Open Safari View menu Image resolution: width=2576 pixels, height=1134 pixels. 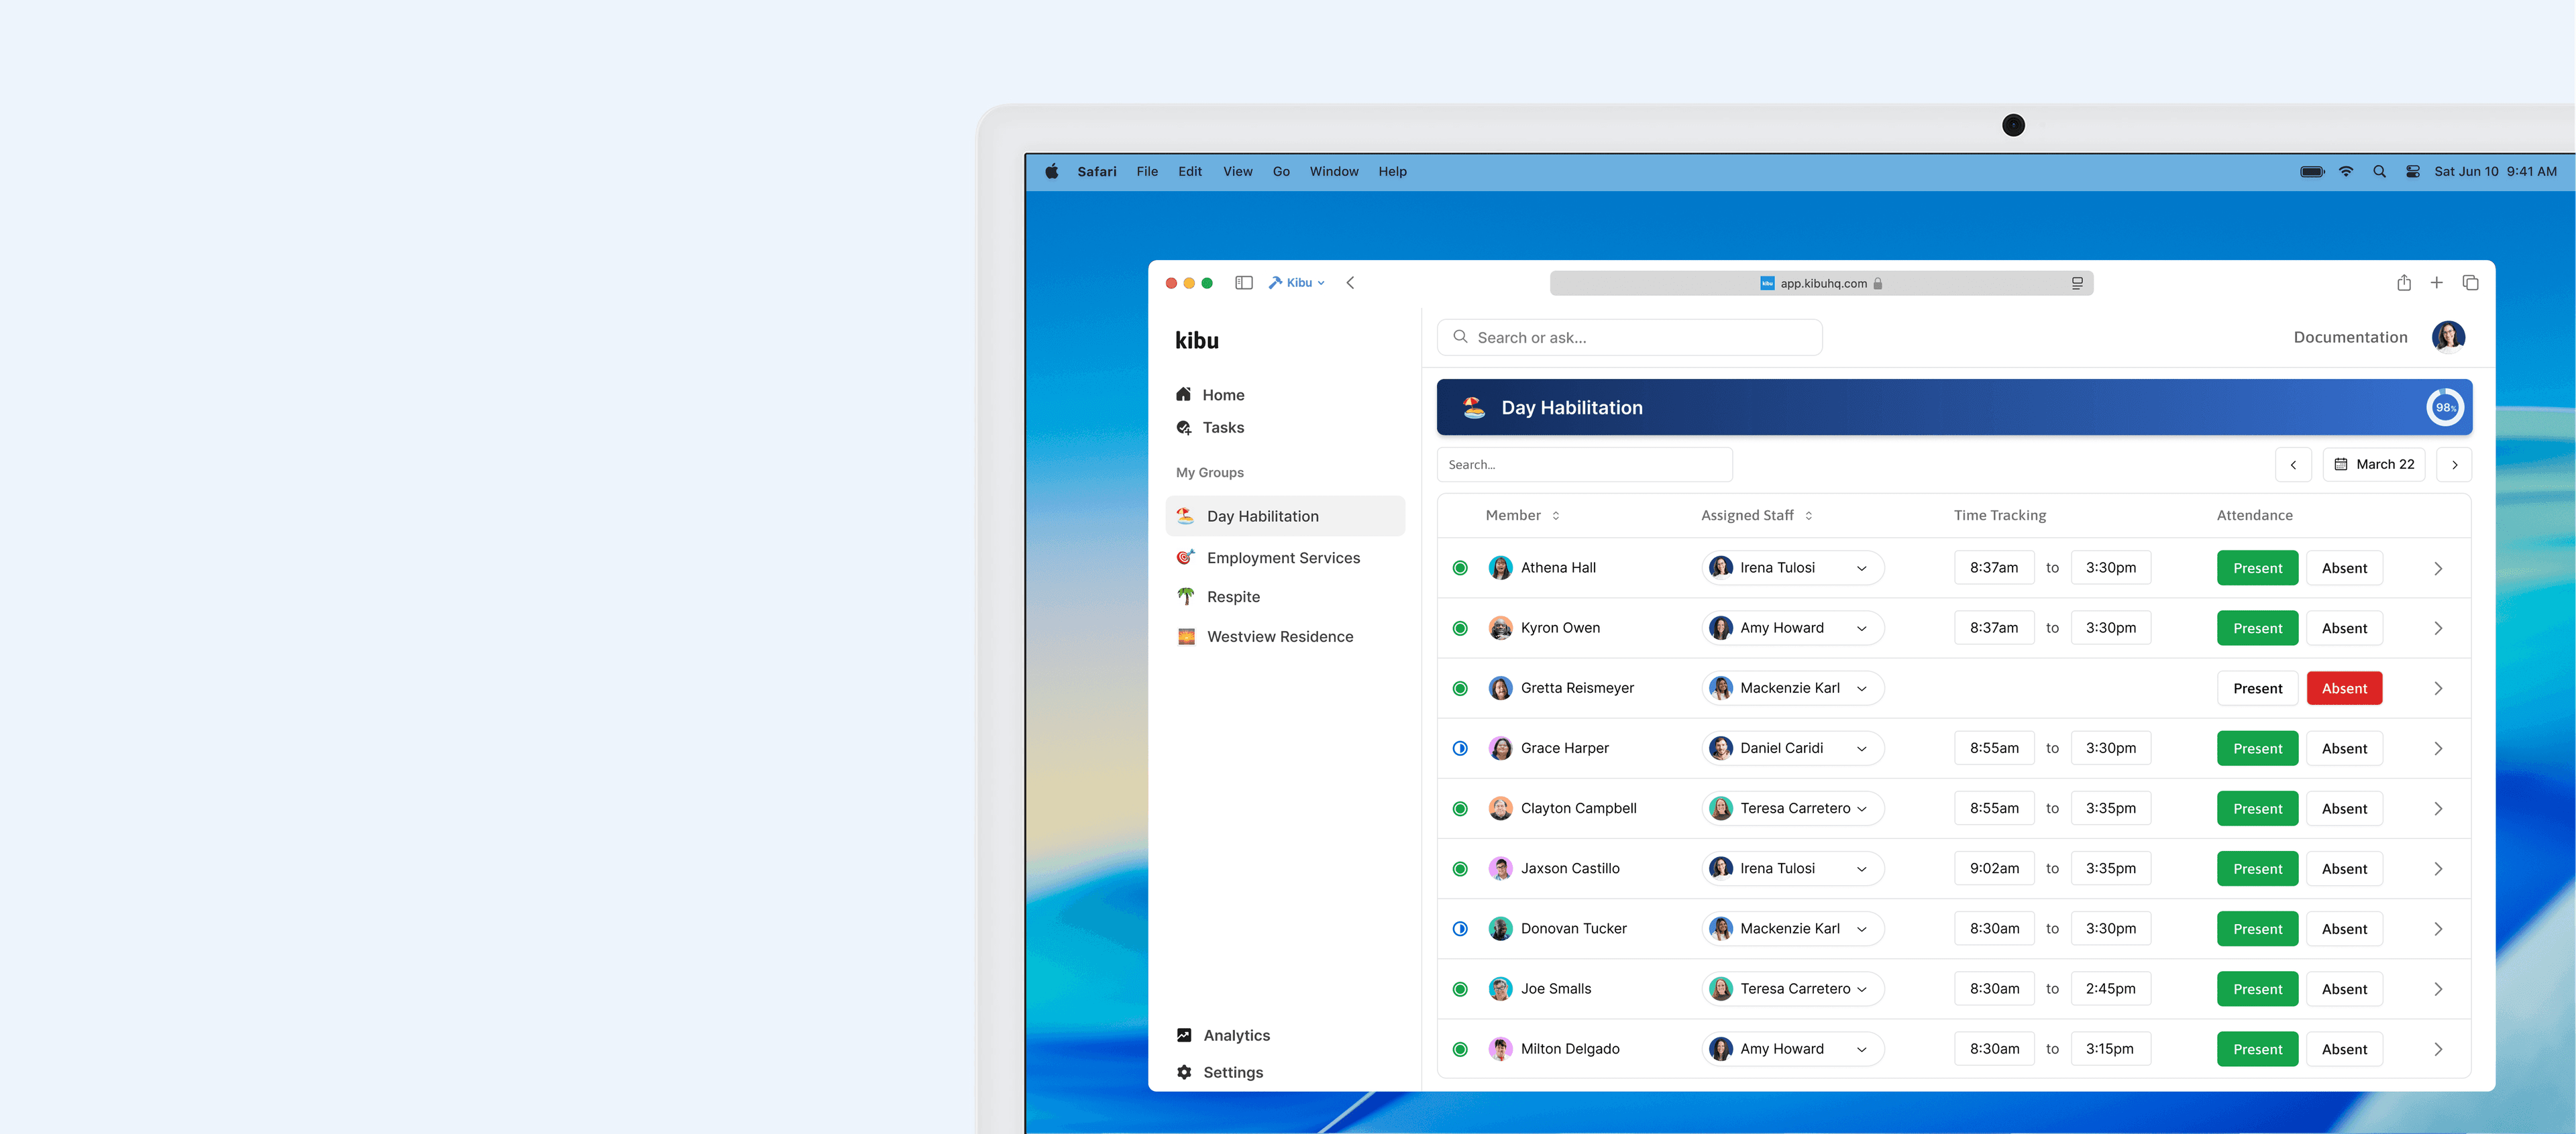tap(1237, 171)
